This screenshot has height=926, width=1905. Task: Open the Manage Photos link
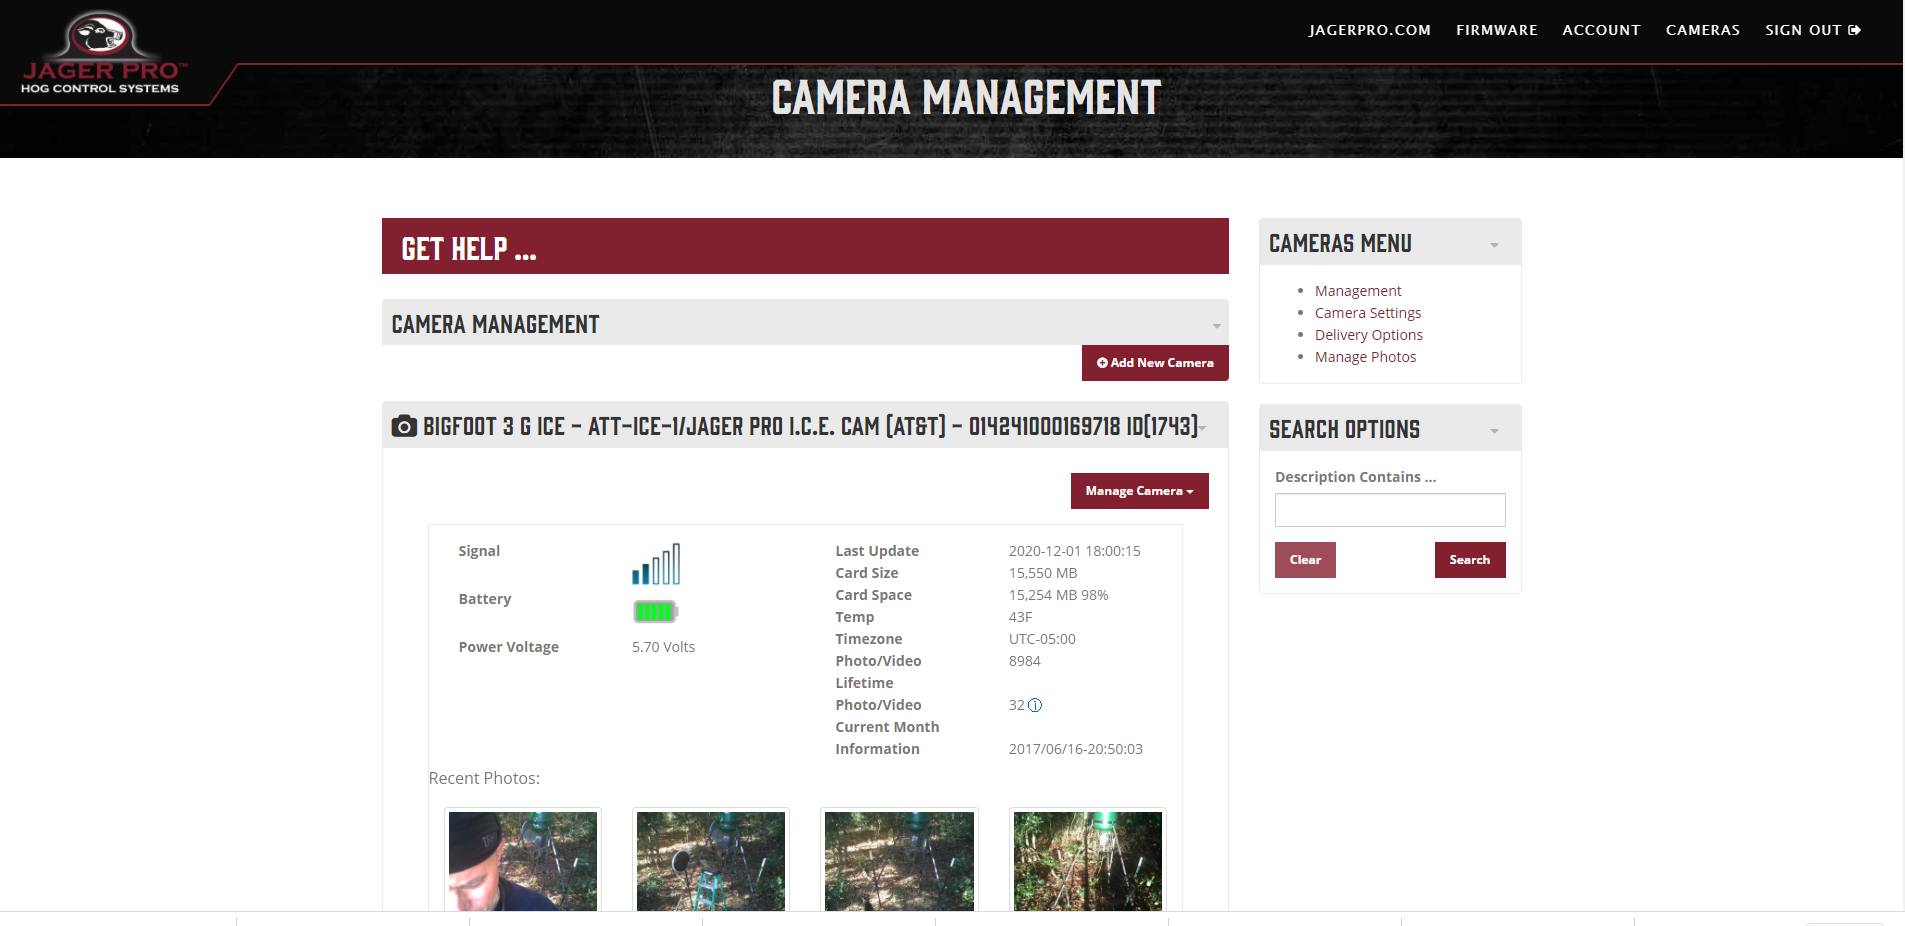coord(1365,357)
